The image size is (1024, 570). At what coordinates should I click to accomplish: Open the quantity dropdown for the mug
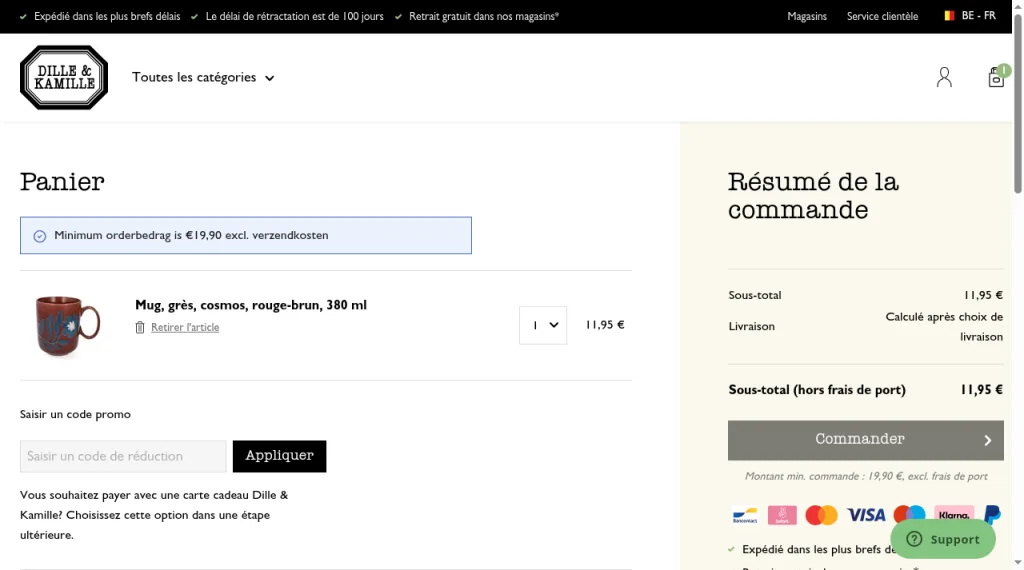click(x=543, y=325)
